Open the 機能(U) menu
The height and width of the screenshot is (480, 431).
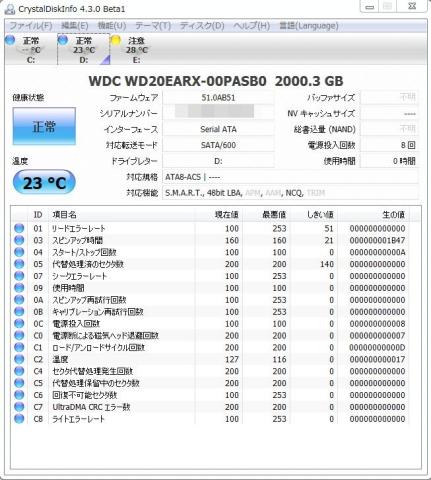tap(112, 26)
